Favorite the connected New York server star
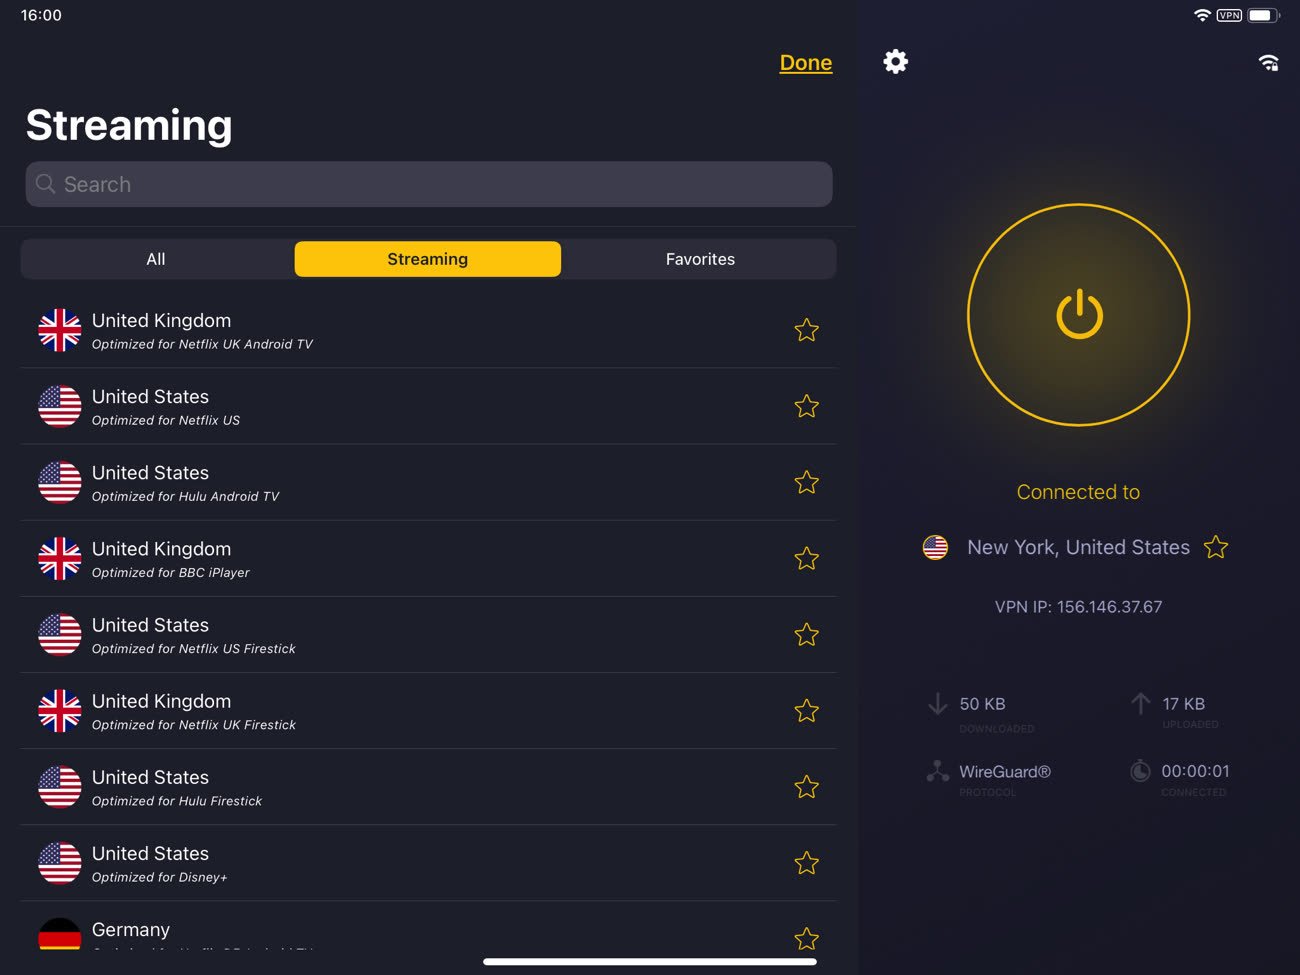 [1216, 547]
